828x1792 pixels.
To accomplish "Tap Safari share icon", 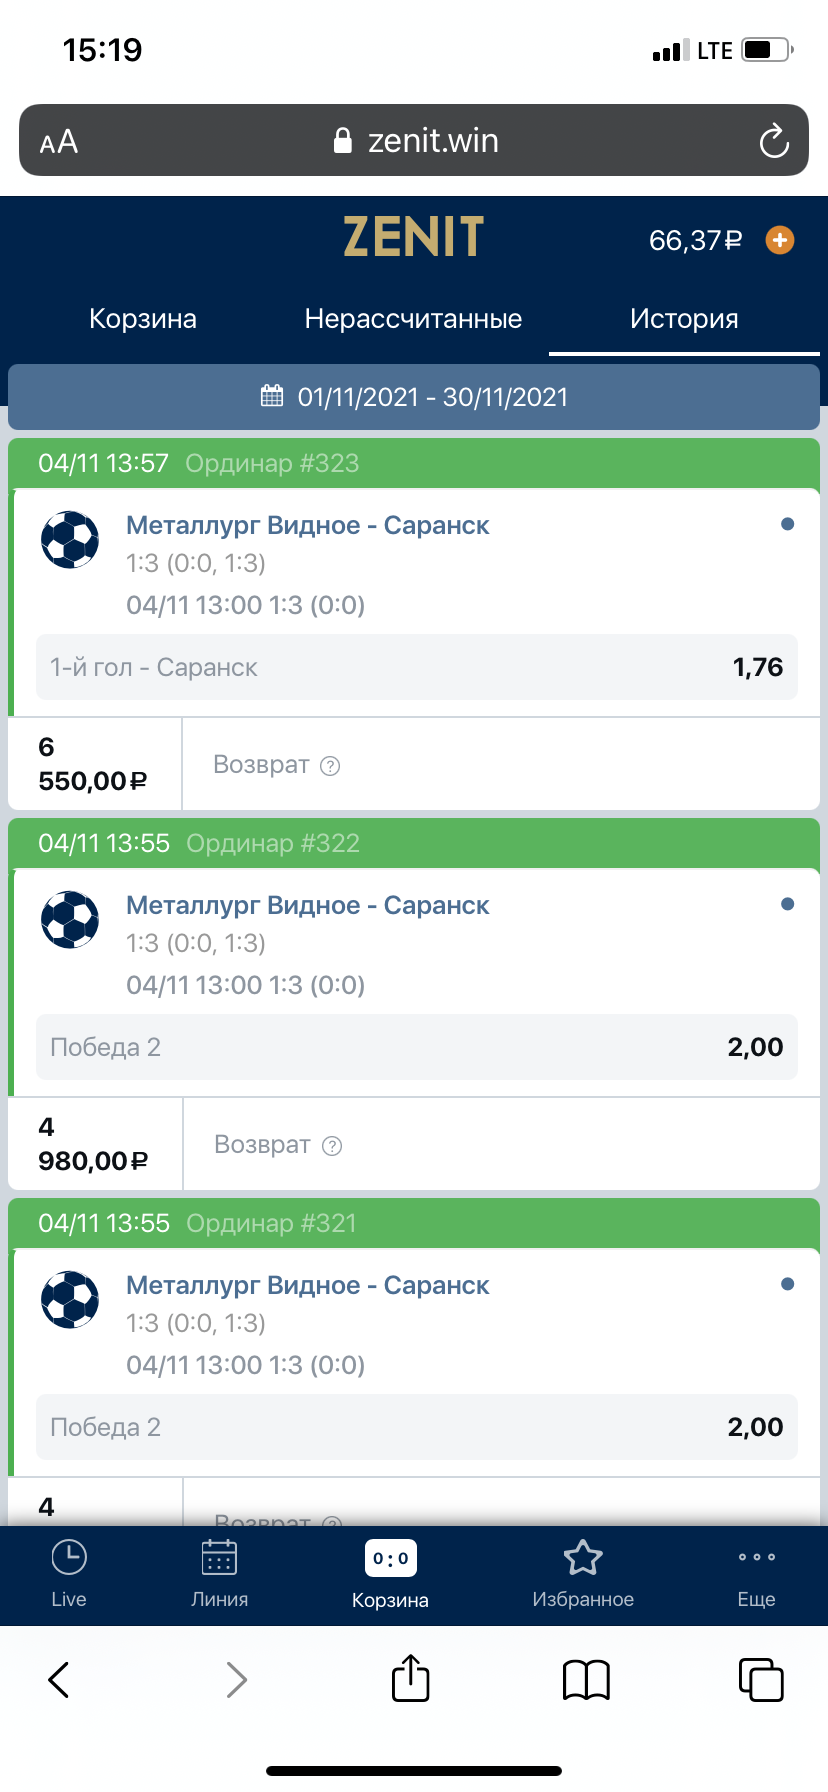I will point(410,1679).
